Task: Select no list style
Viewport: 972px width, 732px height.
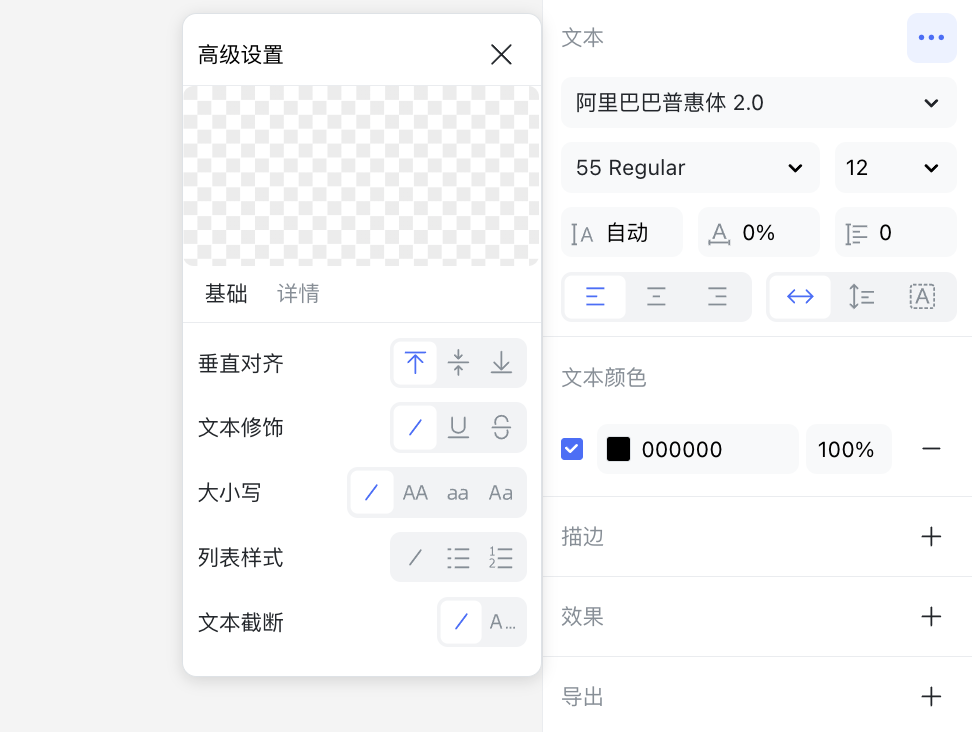Action: tap(415, 557)
